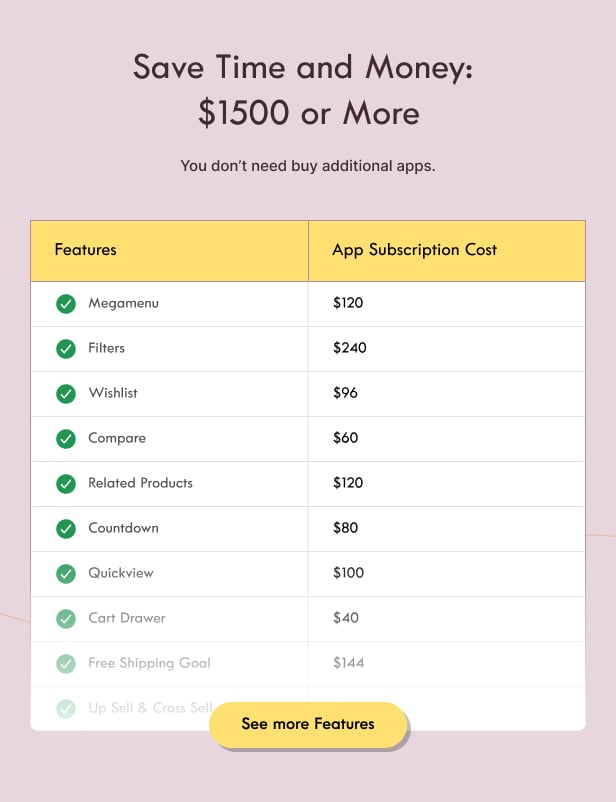Select the checkmark icon next to Wishlist

[x=65, y=394]
